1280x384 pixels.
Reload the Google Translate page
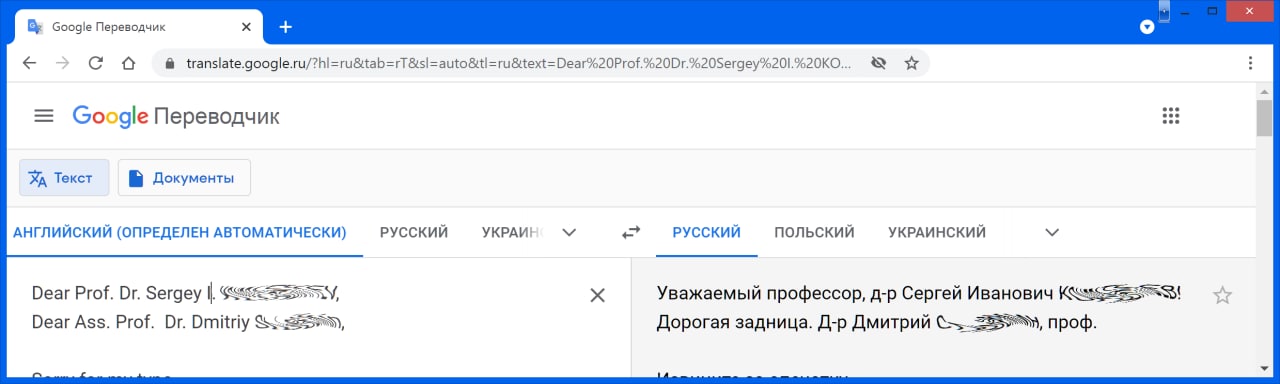[95, 63]
